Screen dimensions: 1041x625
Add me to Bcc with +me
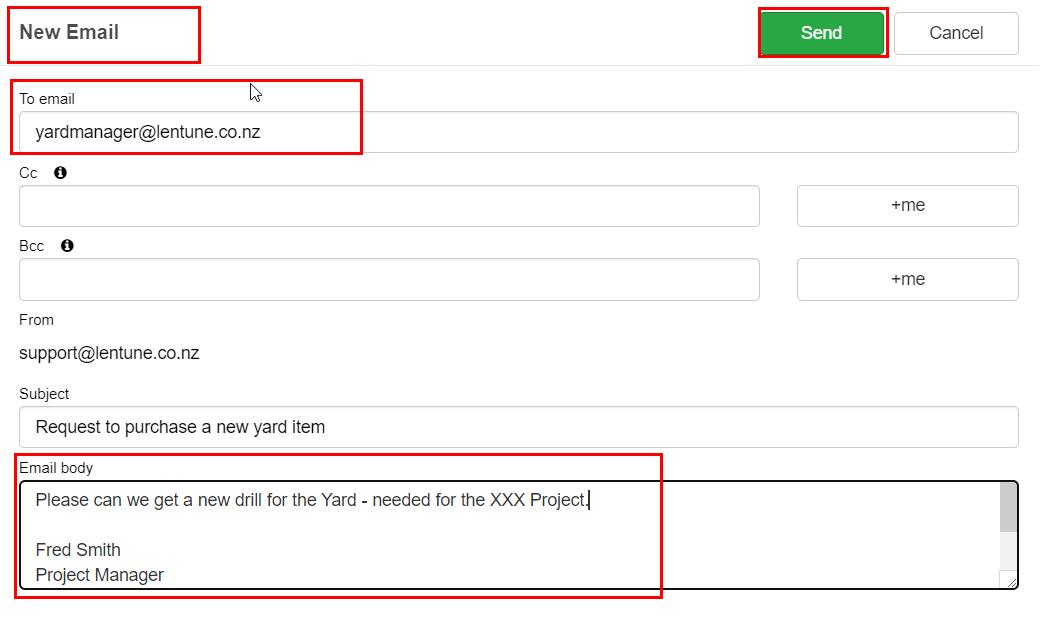point(908,280)
